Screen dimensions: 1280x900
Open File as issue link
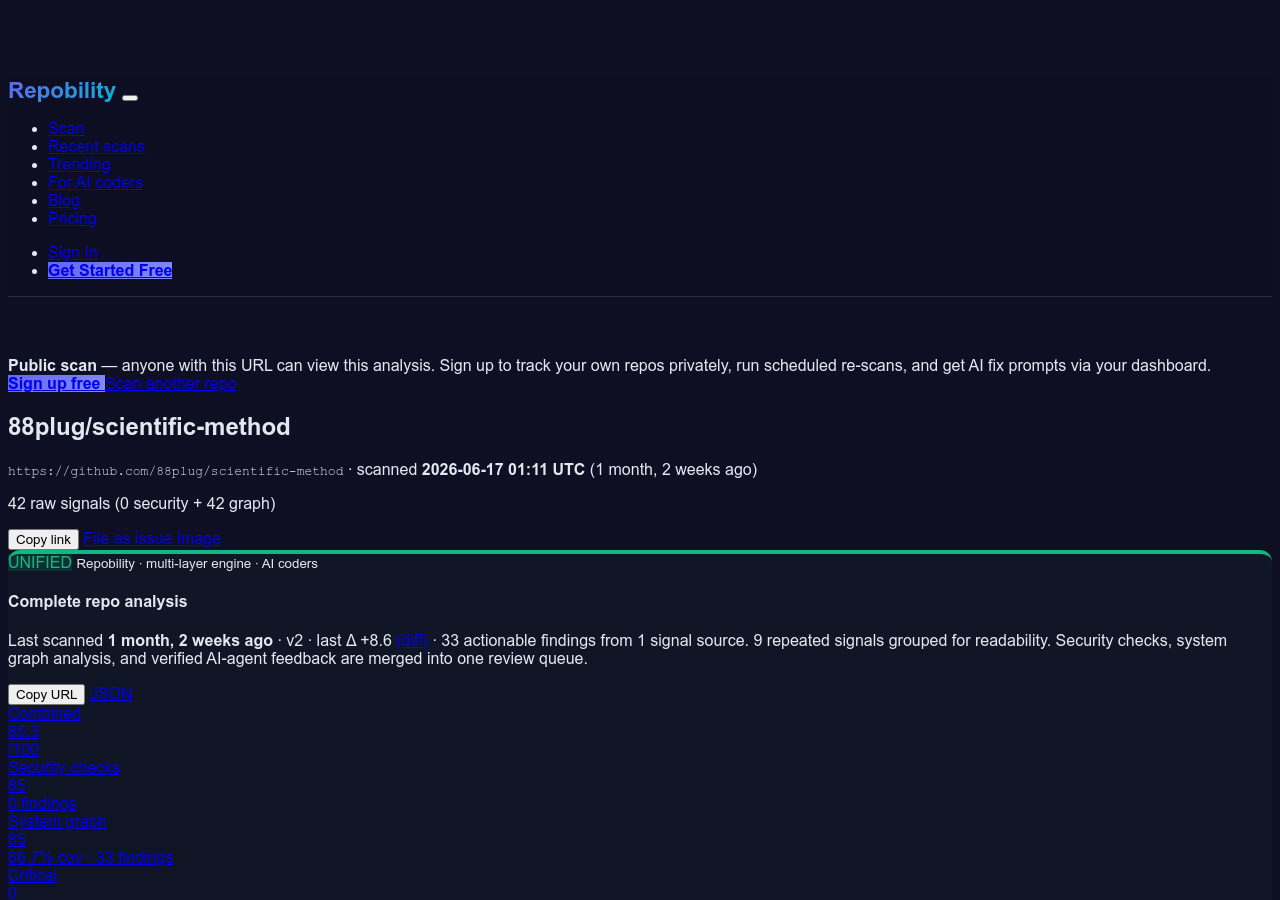coord(128,538)
